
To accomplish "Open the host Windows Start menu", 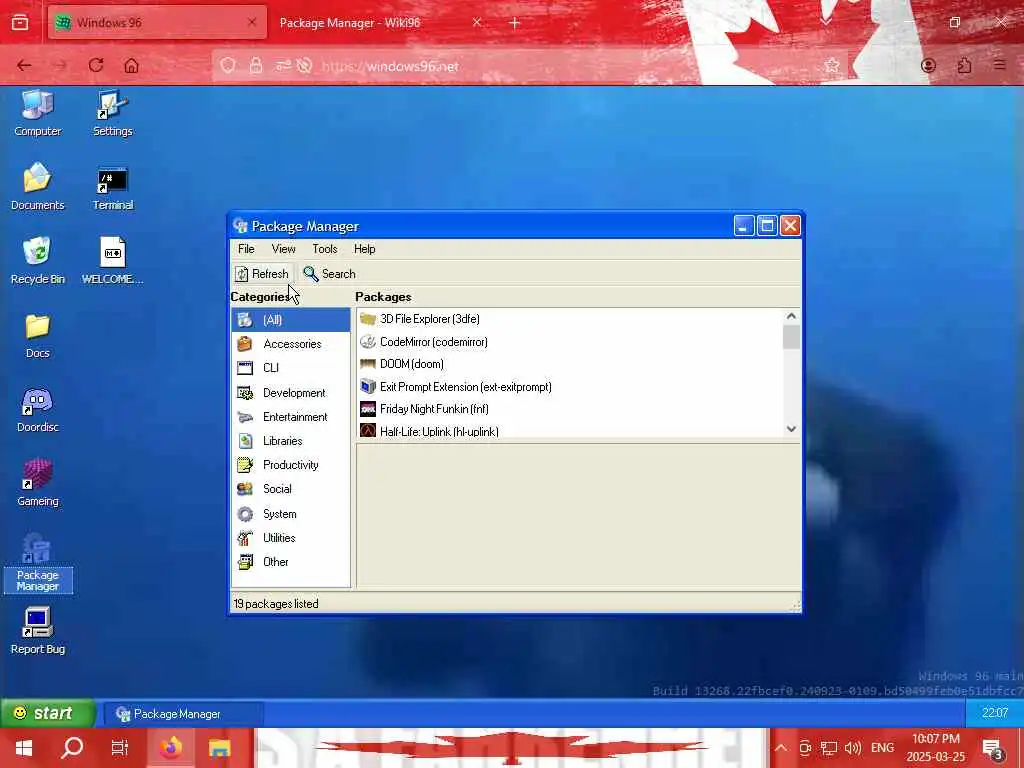I will pyautogui.click(x=24, y=748).
